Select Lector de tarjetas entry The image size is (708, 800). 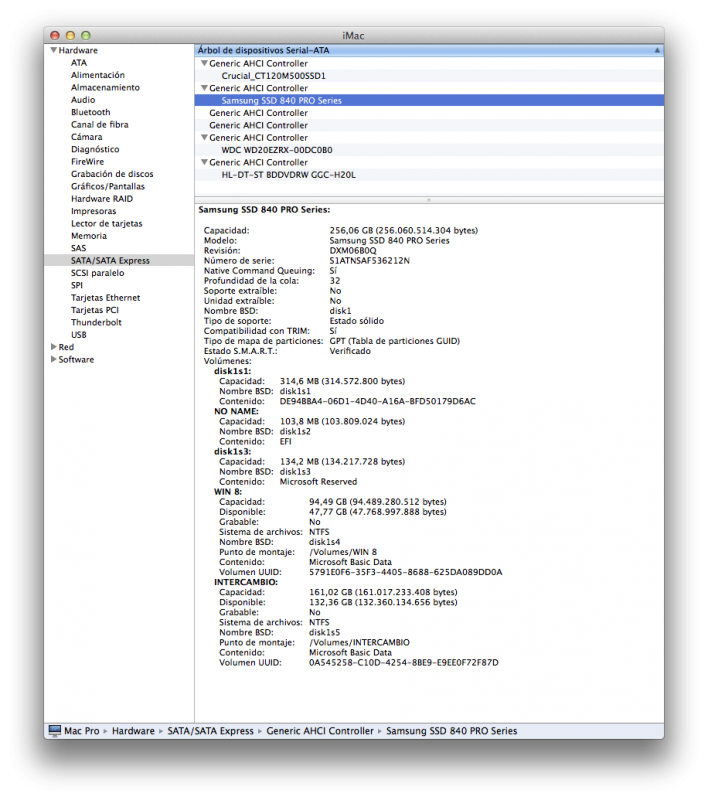point(107,223)
